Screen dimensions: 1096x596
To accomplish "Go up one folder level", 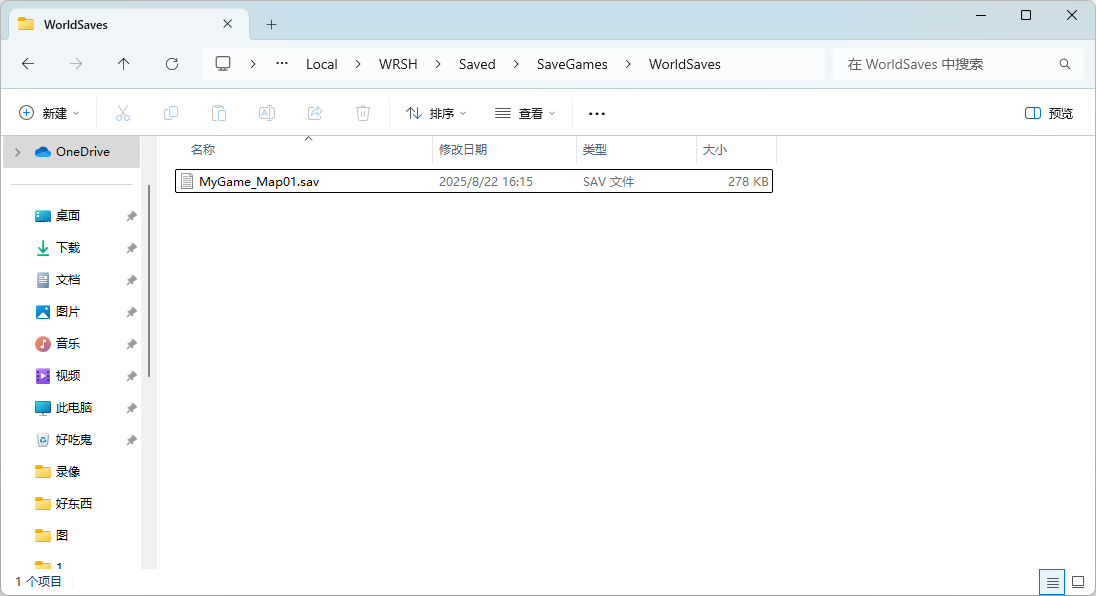I will pos(124,64).
